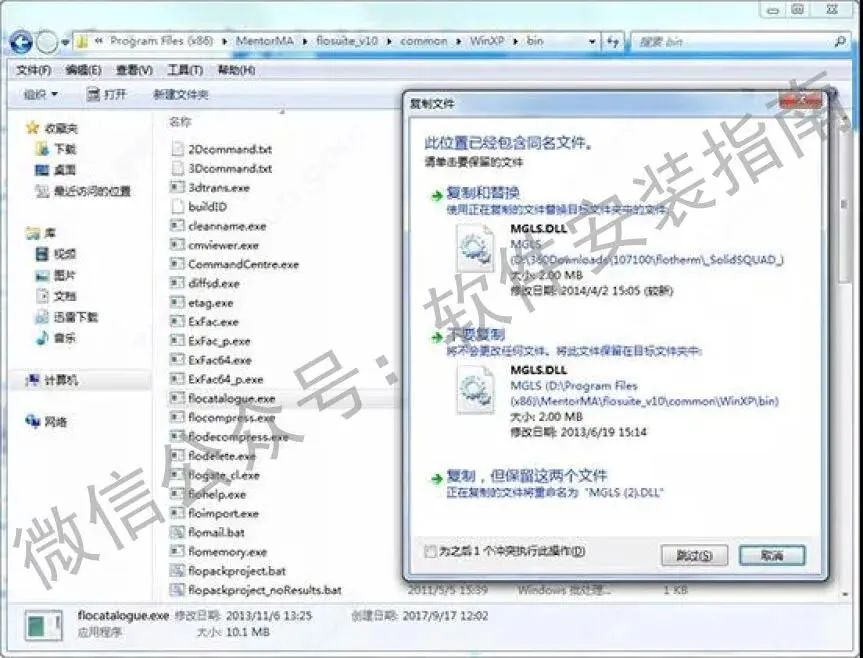Click the flomail.bat file icon
The height and width of the screenshot is (658, 863).
[x=177, y=532]
